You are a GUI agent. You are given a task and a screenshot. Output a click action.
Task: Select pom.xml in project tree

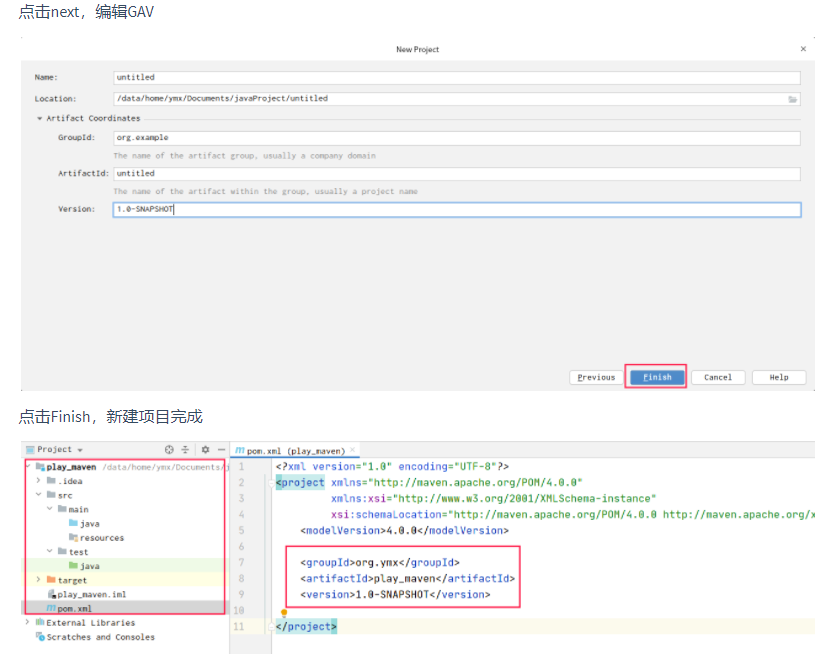coord(74,609)
